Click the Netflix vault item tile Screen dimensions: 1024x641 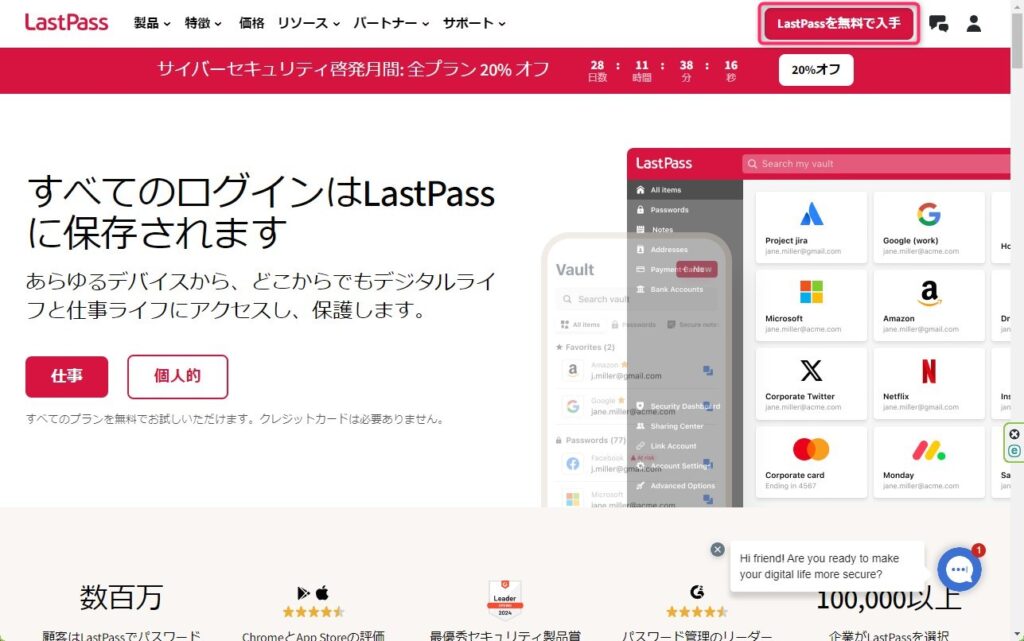point(928,383)
